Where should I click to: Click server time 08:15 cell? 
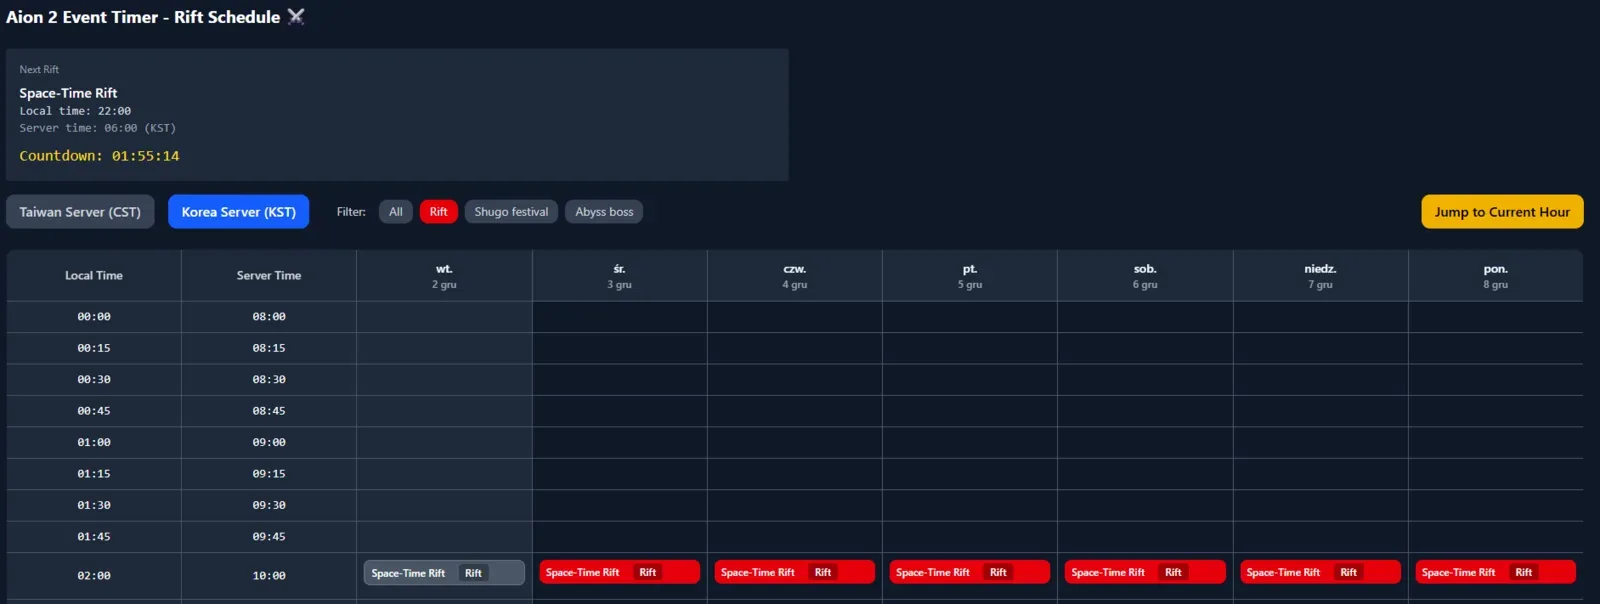tap(269, 348)
